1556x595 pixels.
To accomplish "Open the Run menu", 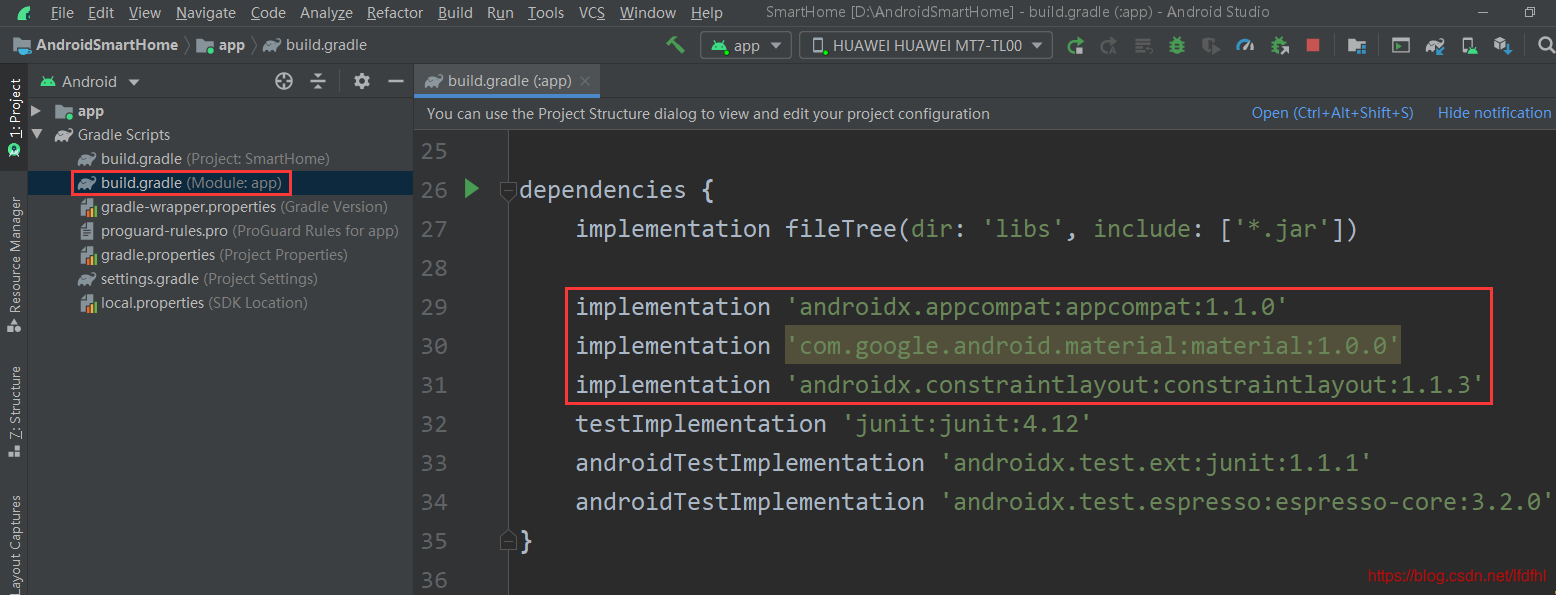I will click(500, 13).
